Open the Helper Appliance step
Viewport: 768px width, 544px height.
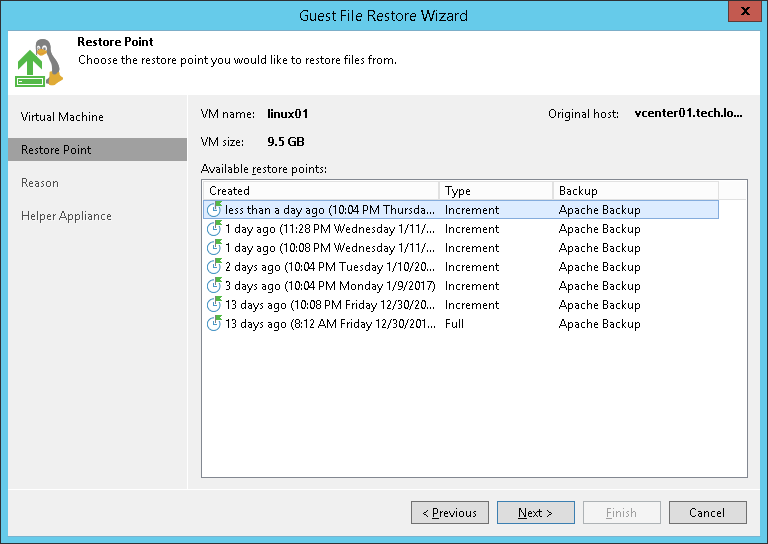[x=66, y=216]
